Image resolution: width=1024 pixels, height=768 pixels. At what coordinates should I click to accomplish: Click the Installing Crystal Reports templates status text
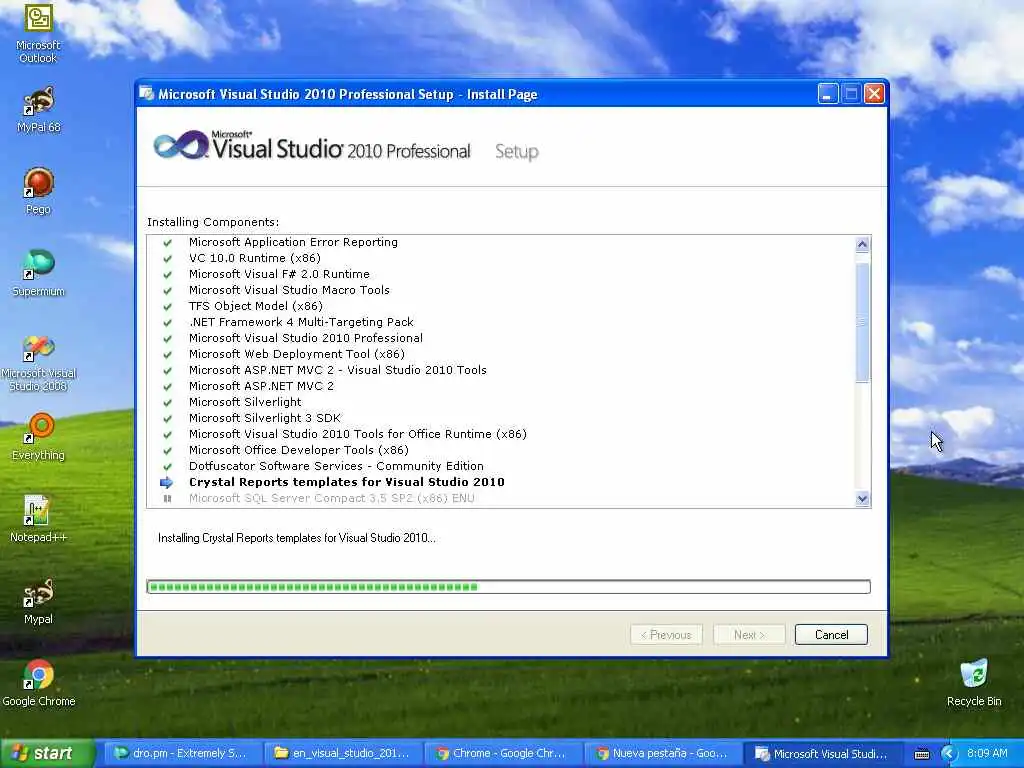(x=296, y=538)
